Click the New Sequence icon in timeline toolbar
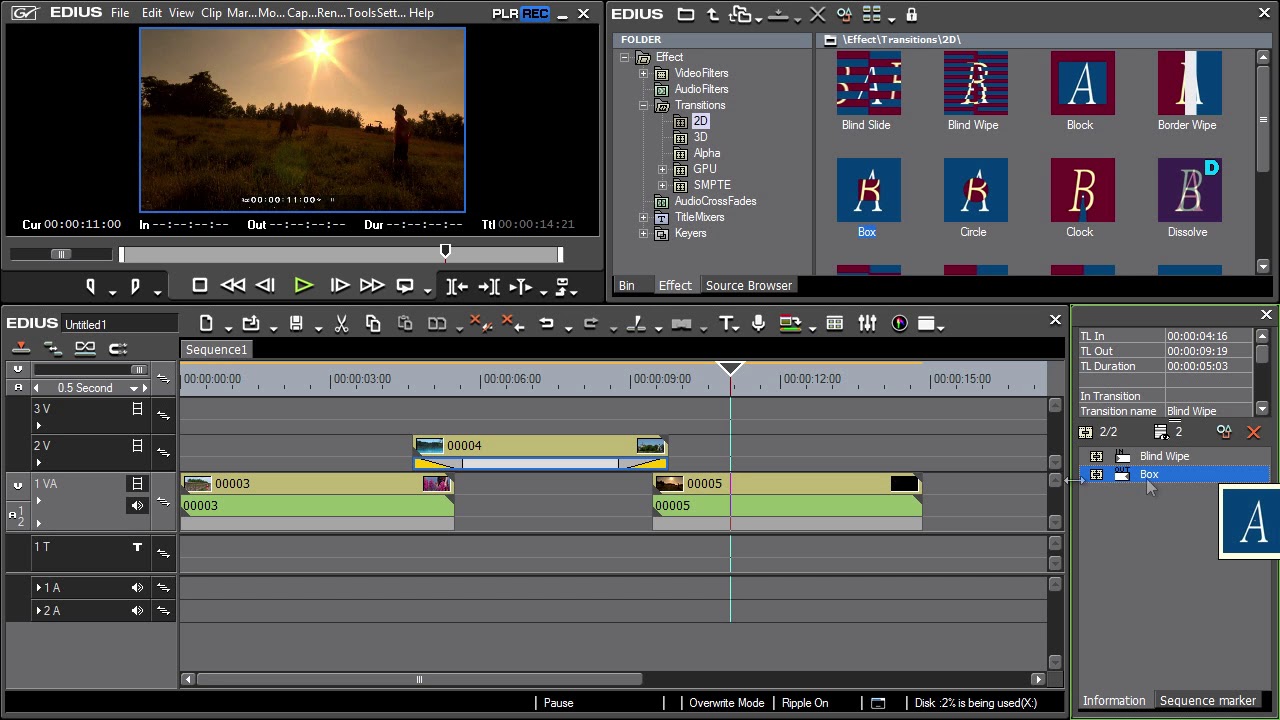The width and height of the screenshot is (1280, 720). [206, 324]
